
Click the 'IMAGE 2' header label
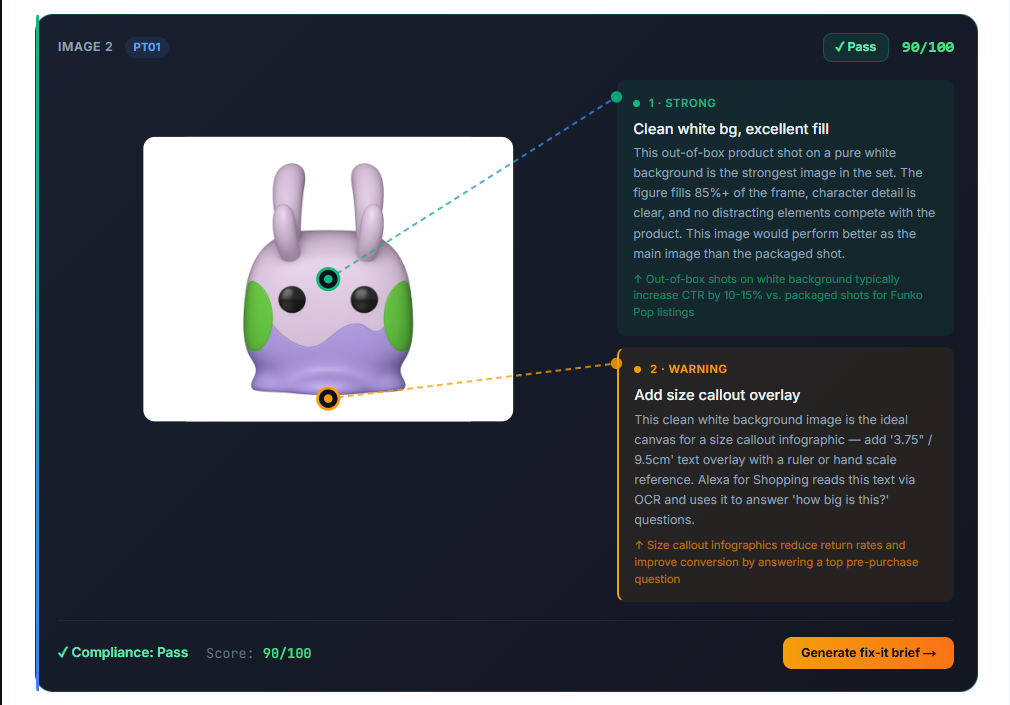[85, 47]
